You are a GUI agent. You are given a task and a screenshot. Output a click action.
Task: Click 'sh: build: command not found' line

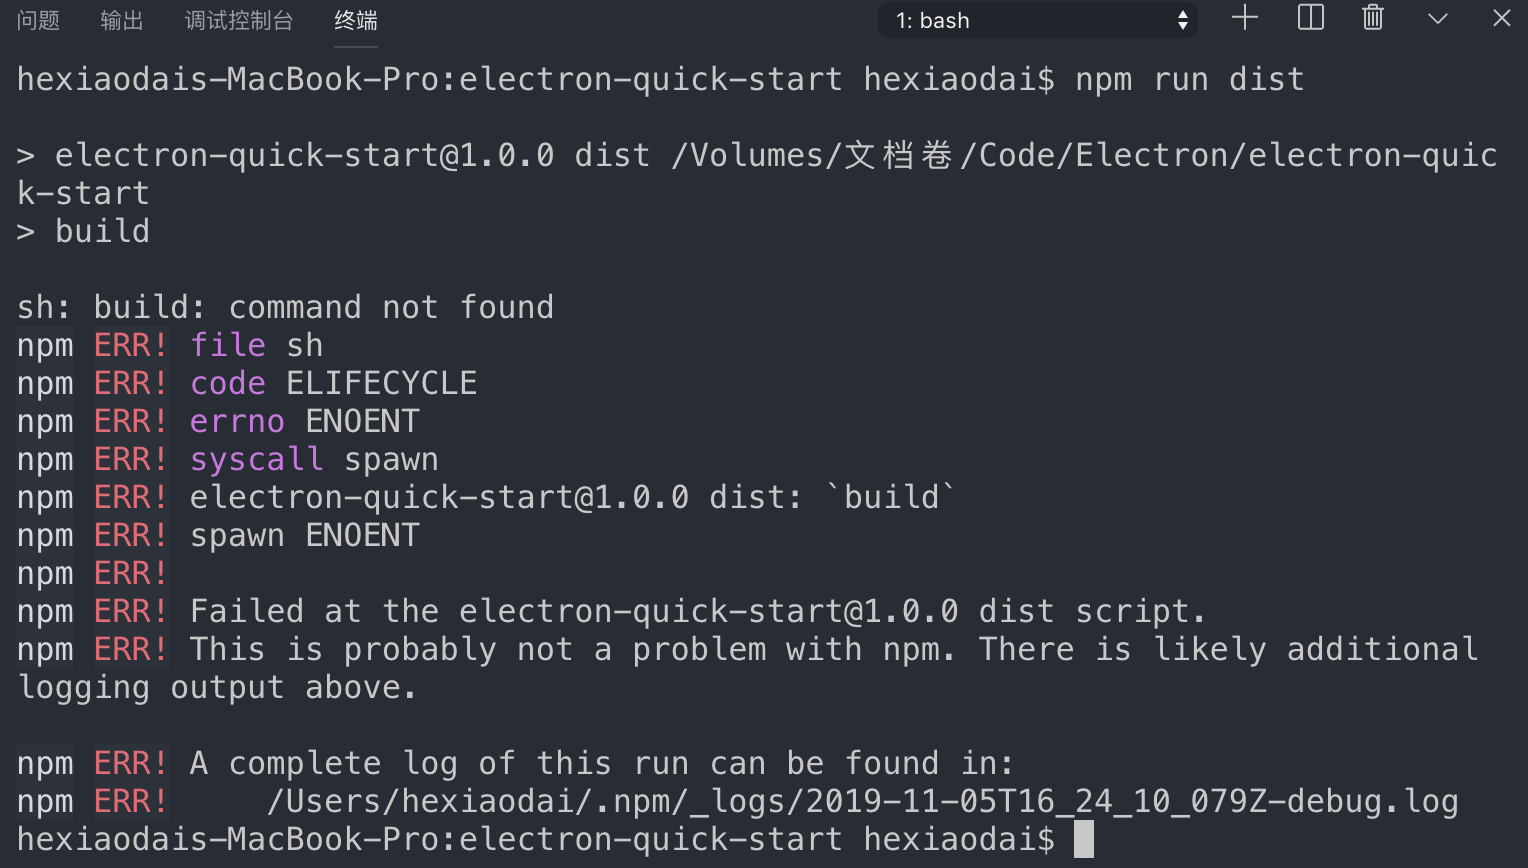(285, 307)
